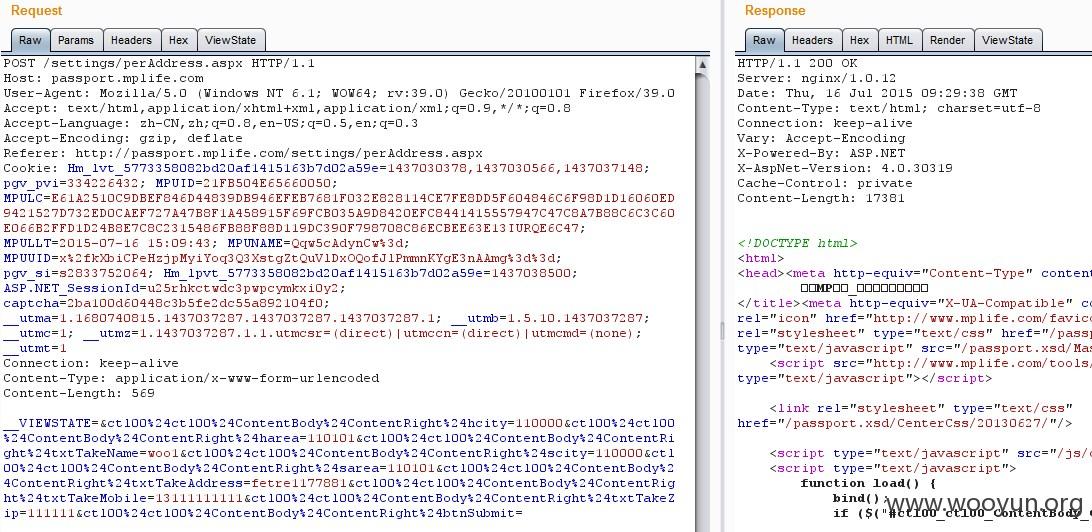Click the Referer header line
1092x532 pixels.
(243, 153)
